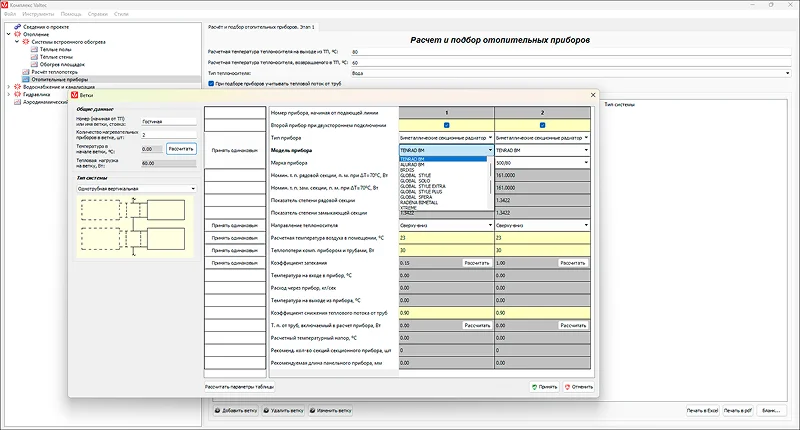
Task: Click Рассчитать for Коэффициент затекания column 2
Action: (x=573, y=263)
